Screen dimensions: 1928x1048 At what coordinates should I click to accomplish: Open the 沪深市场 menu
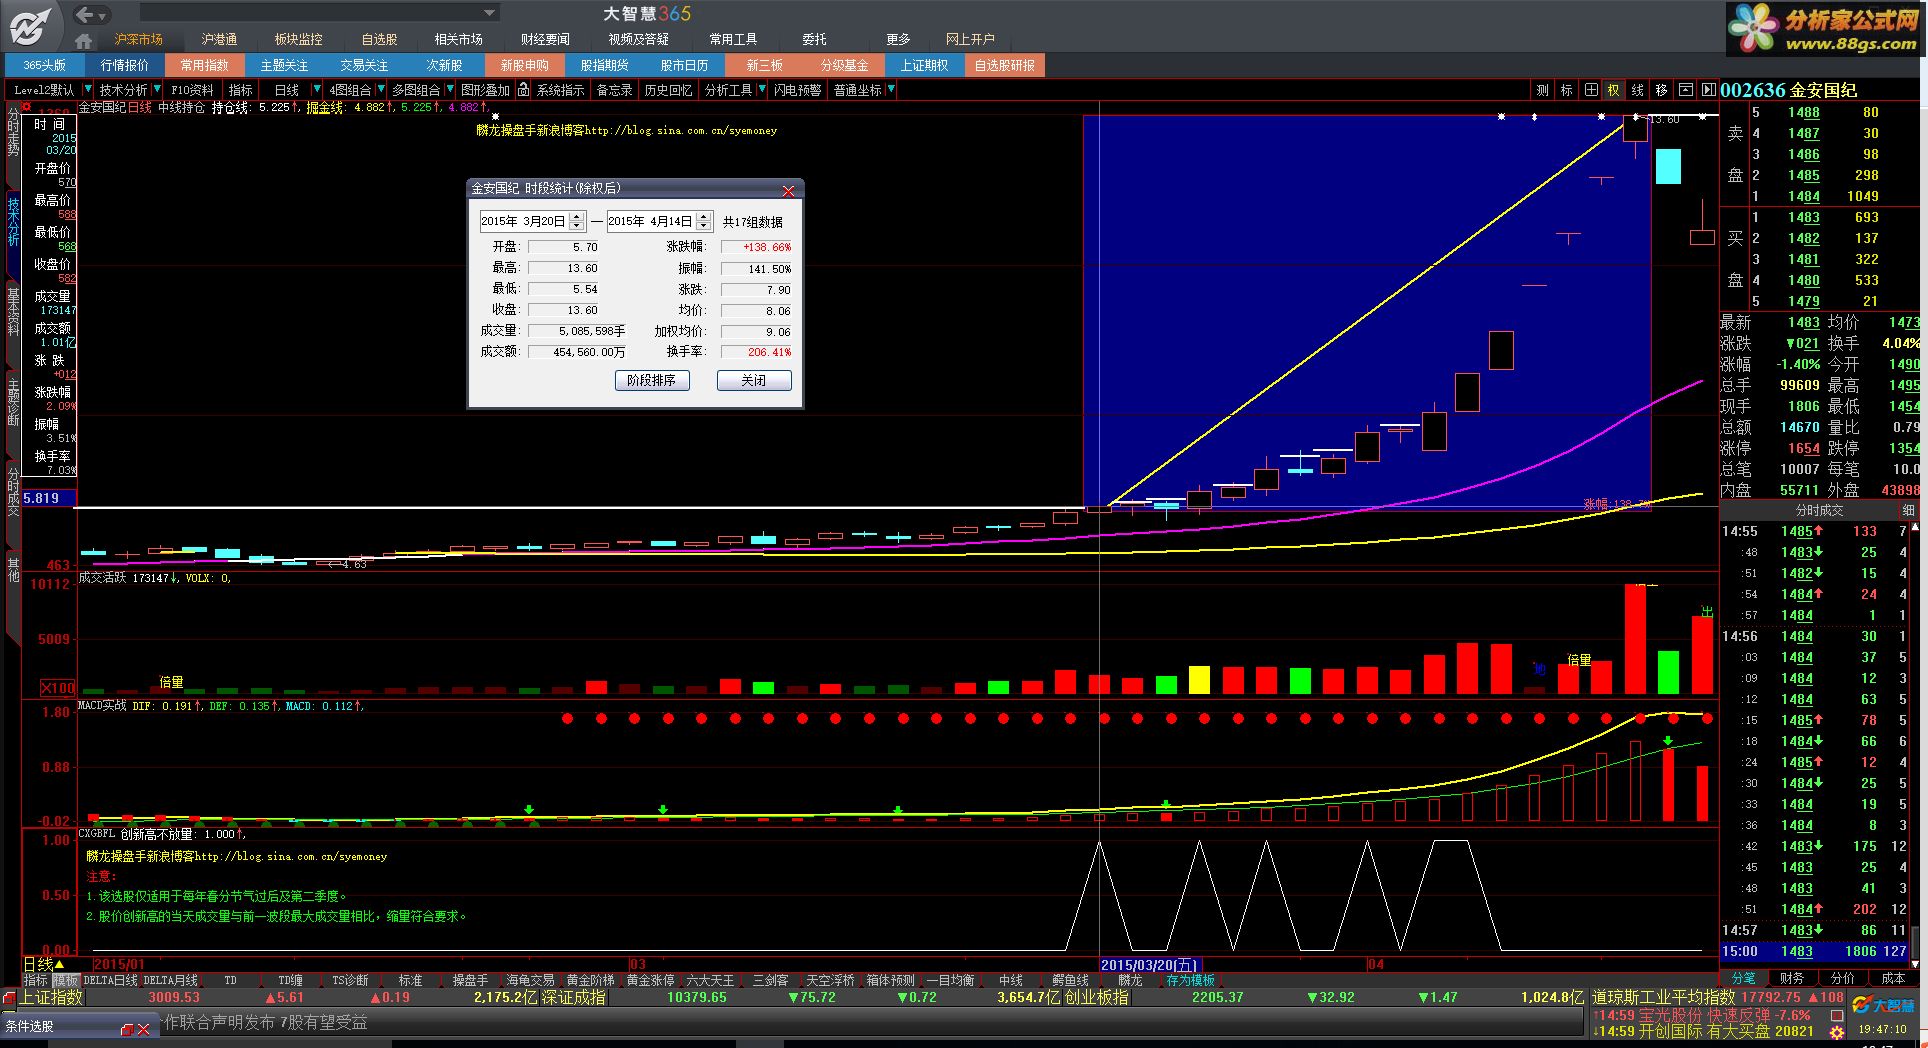138,40
